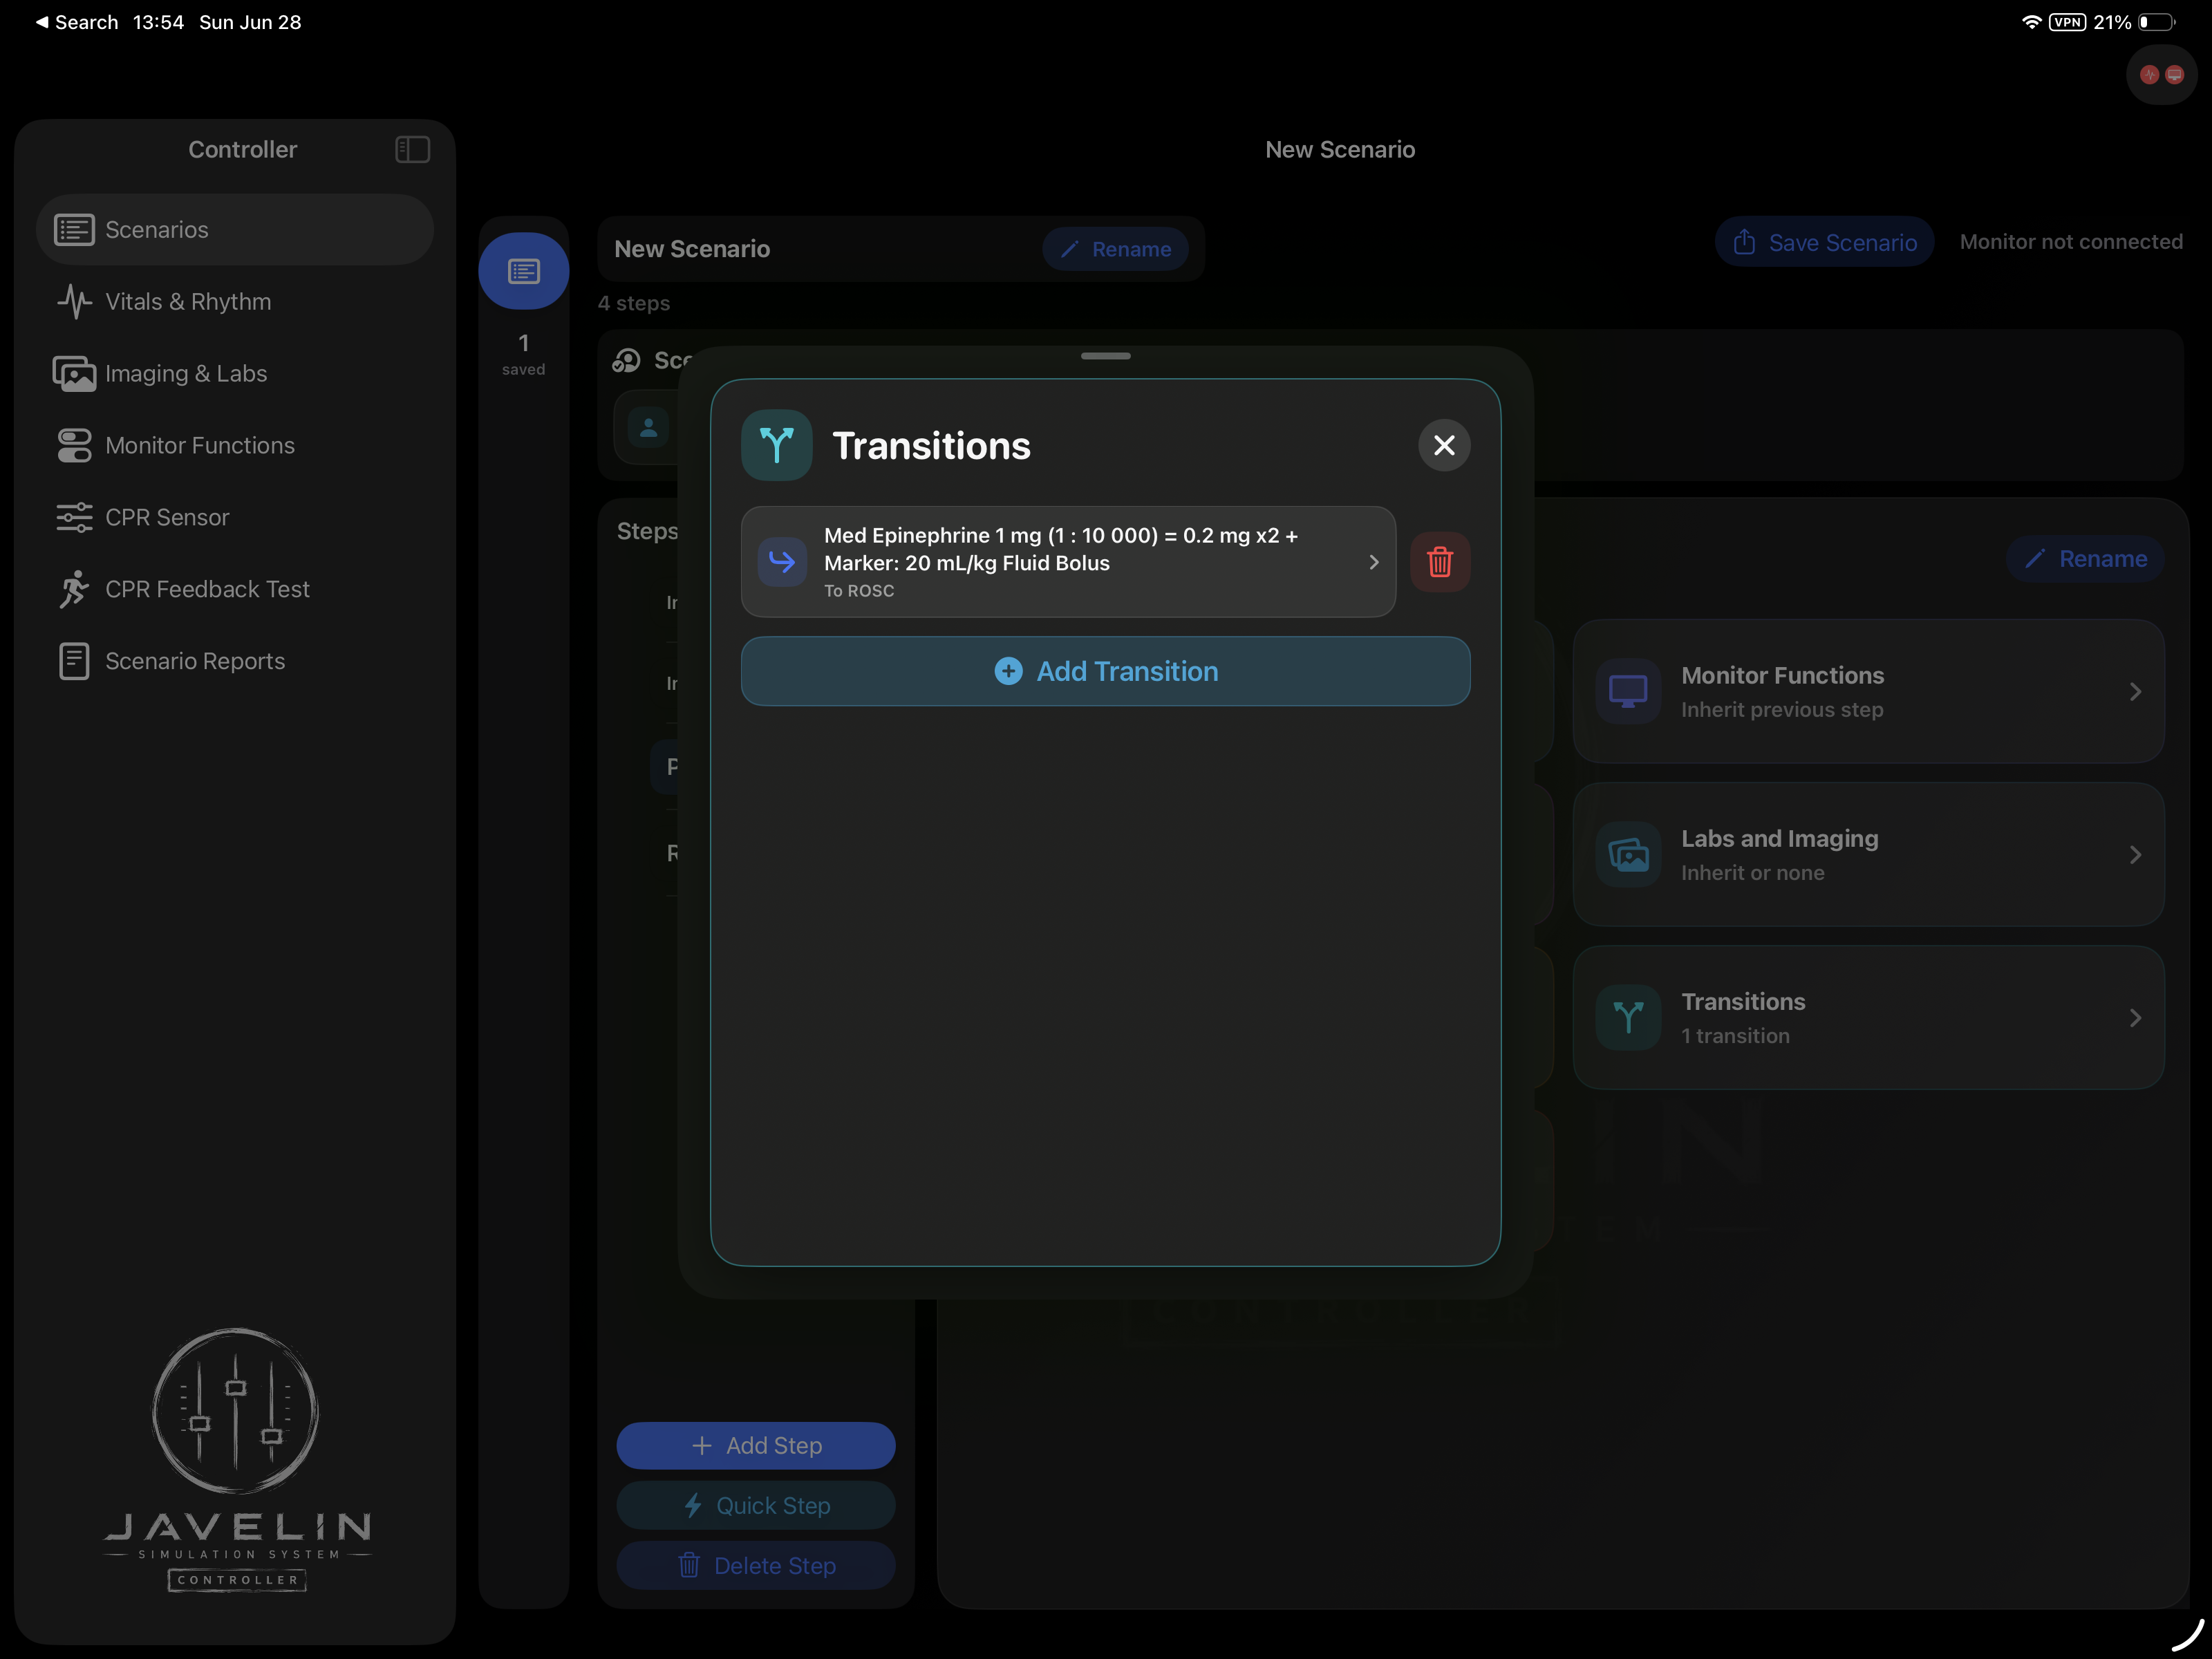The image size is (2212, 1659).
Task: Click the Transitions fork icon in dialog header
Action: (776, 445)
